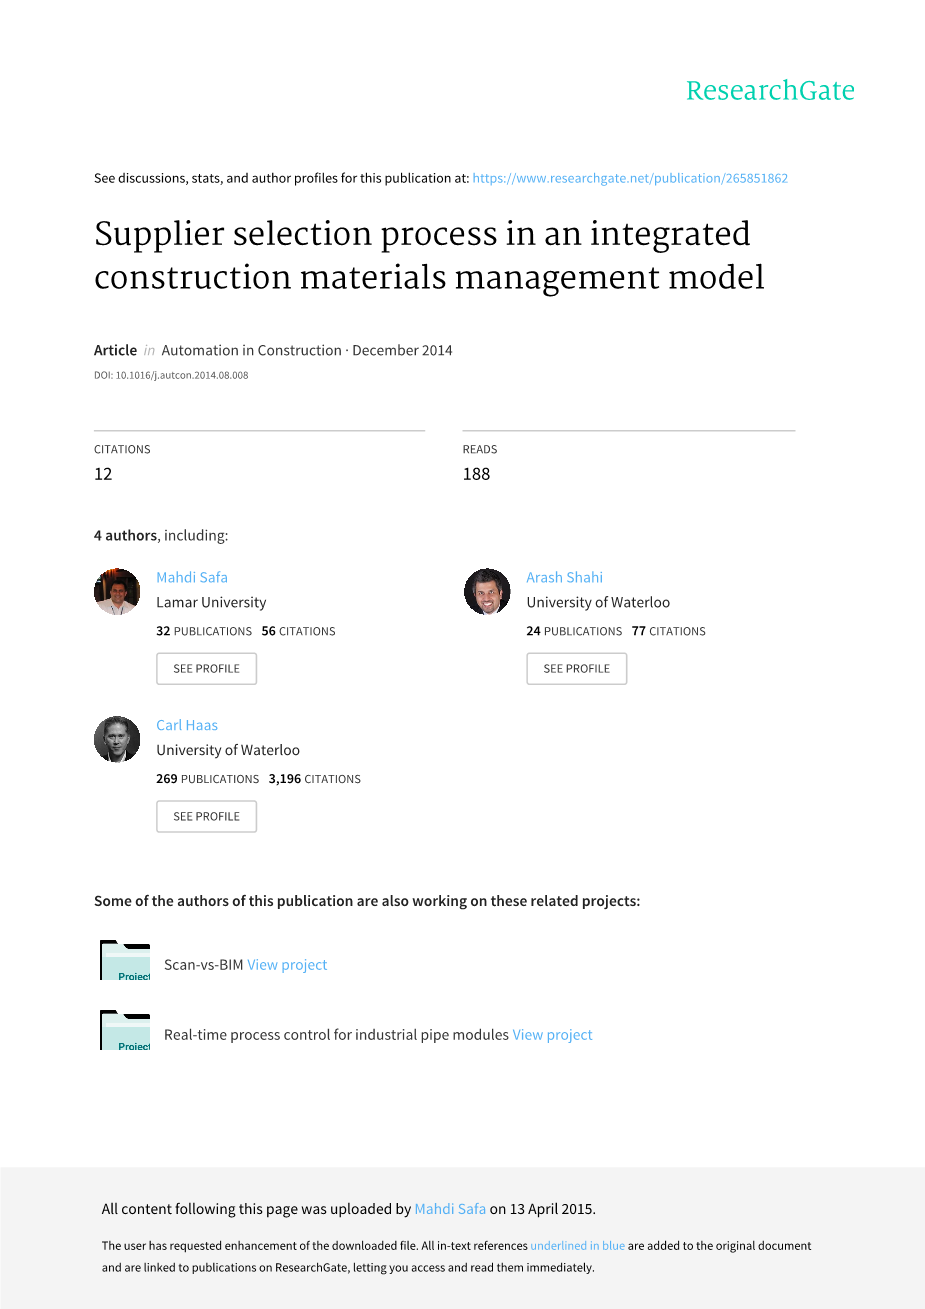Open Carl Haas author name link
Viewport: 925px width, 1309px height.
(187, 725)
